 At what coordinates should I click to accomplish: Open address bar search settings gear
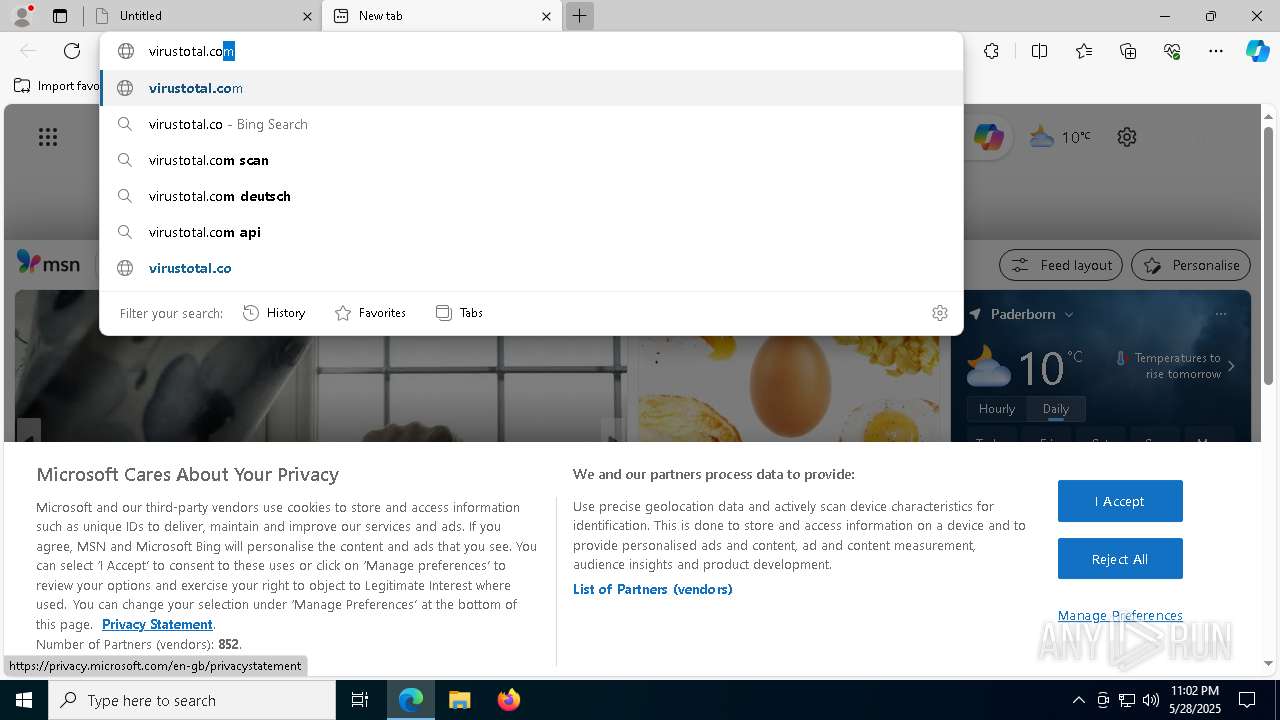tap(940, 313)
